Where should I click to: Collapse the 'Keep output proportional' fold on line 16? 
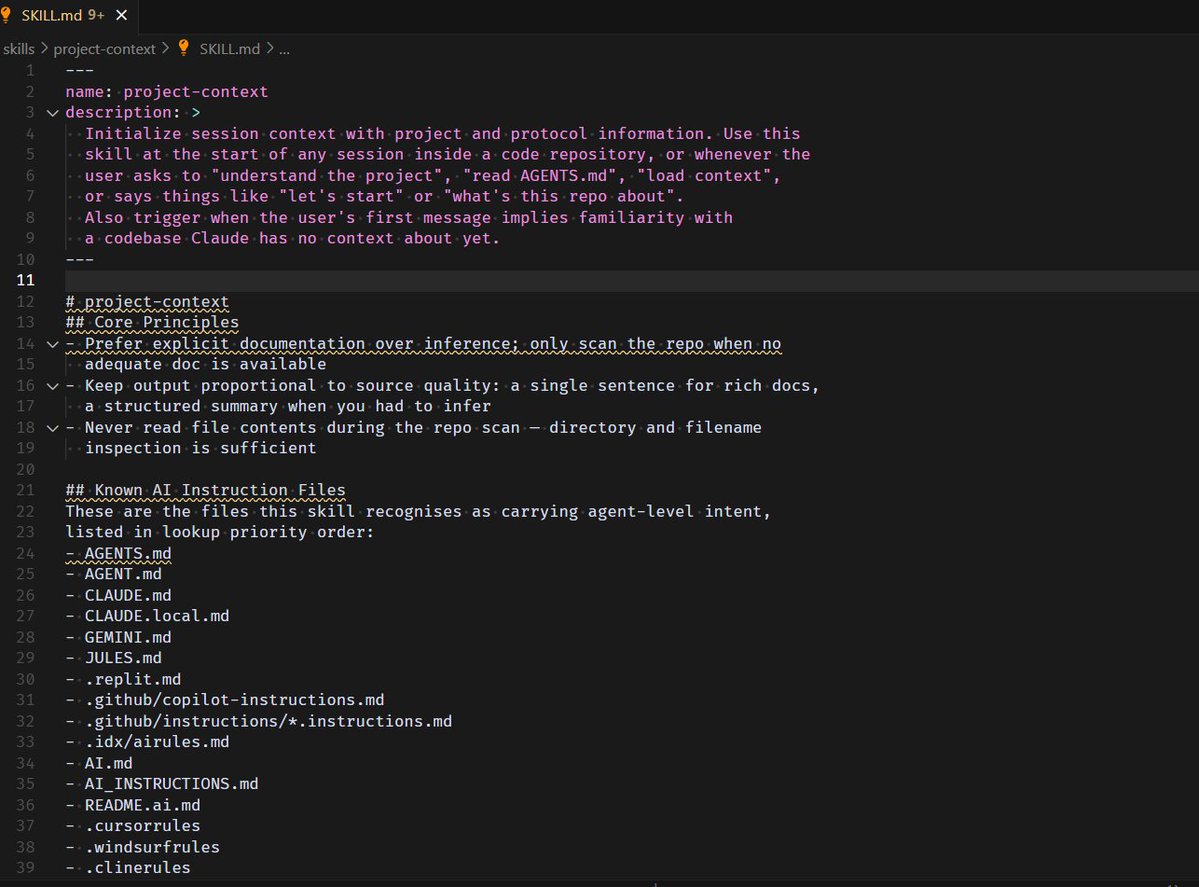point(51,385)
